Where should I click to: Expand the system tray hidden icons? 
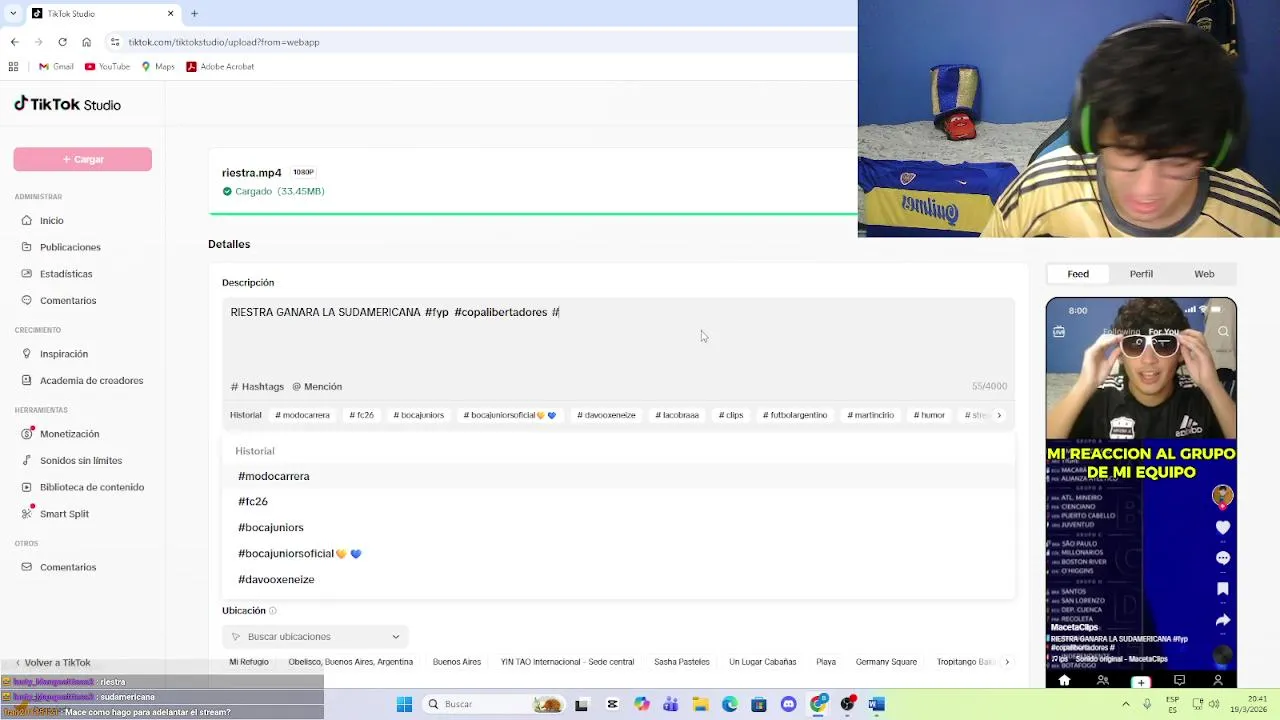(x=1126, y=704)
